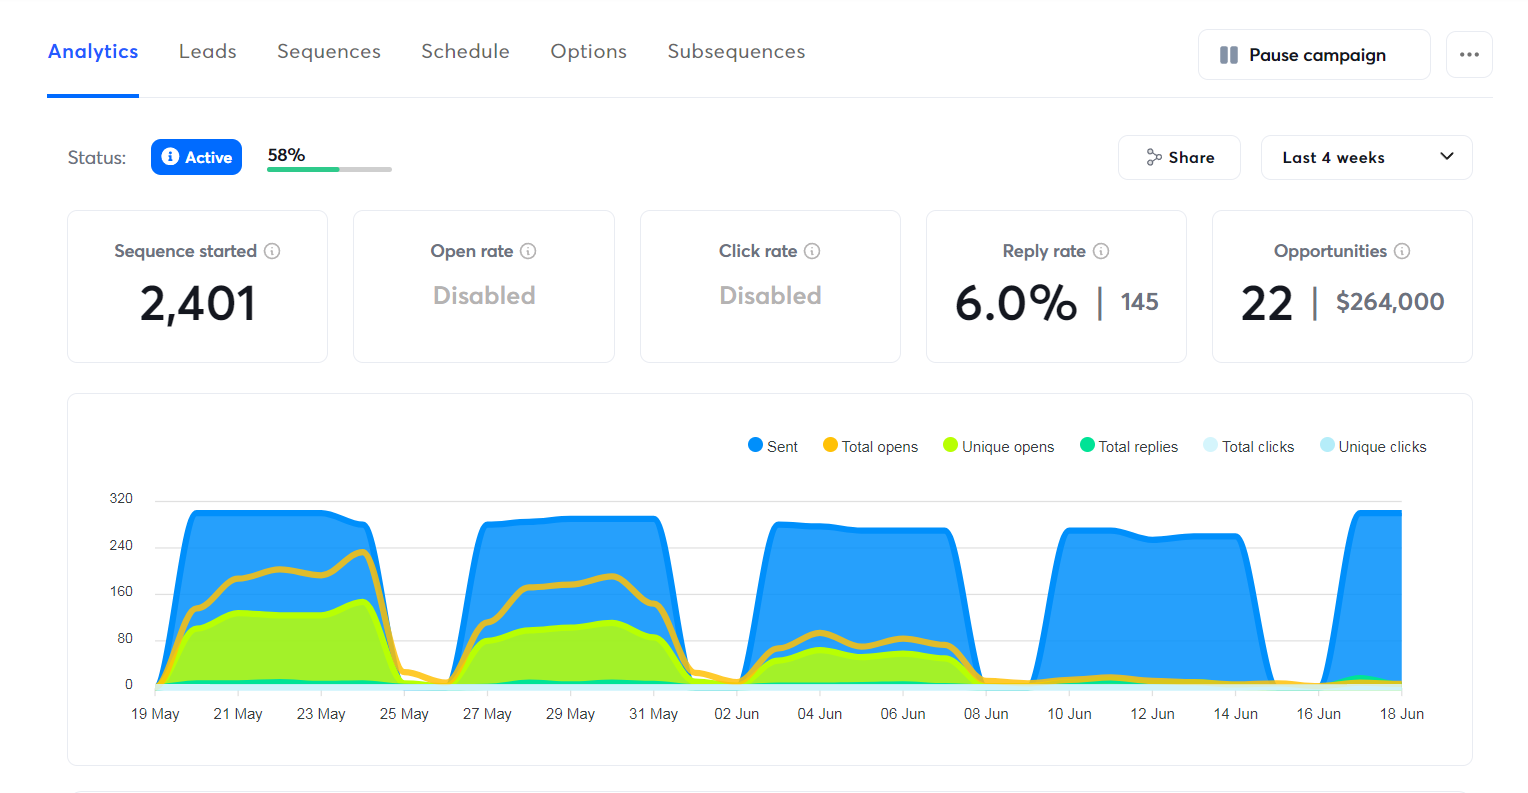The image size is (1528, 793).
Task: Open the ellipsis options menu
Action: click(x=1468, y=54)
